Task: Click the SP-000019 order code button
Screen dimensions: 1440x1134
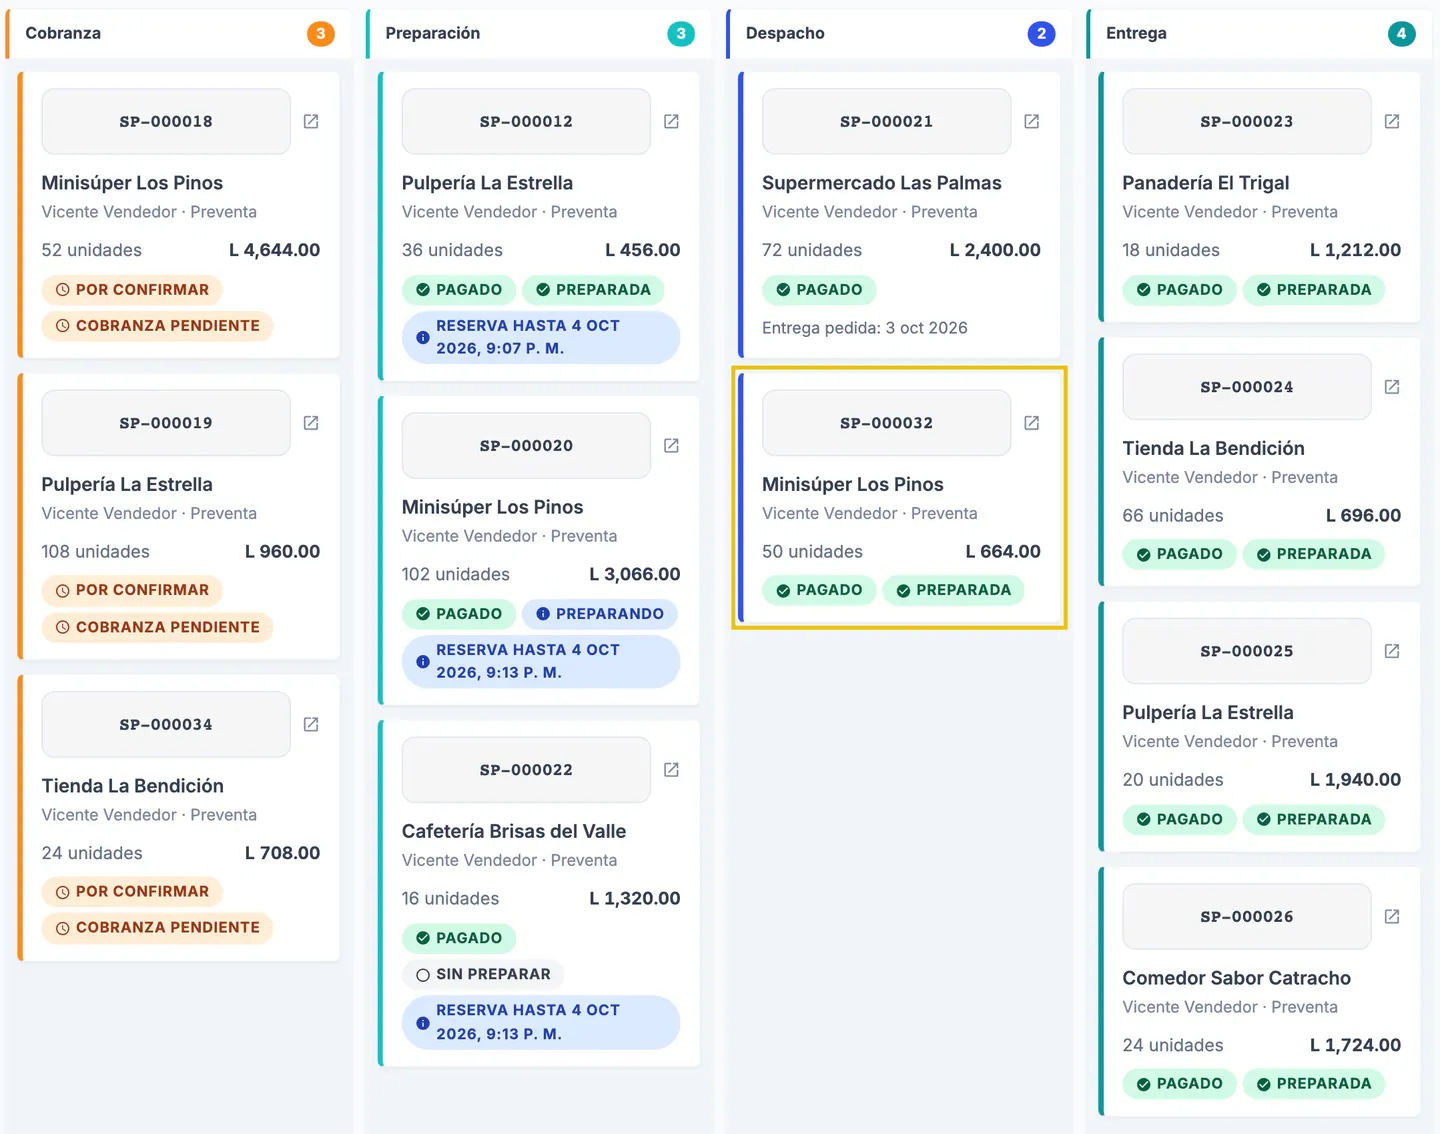Action: [166, 423]
